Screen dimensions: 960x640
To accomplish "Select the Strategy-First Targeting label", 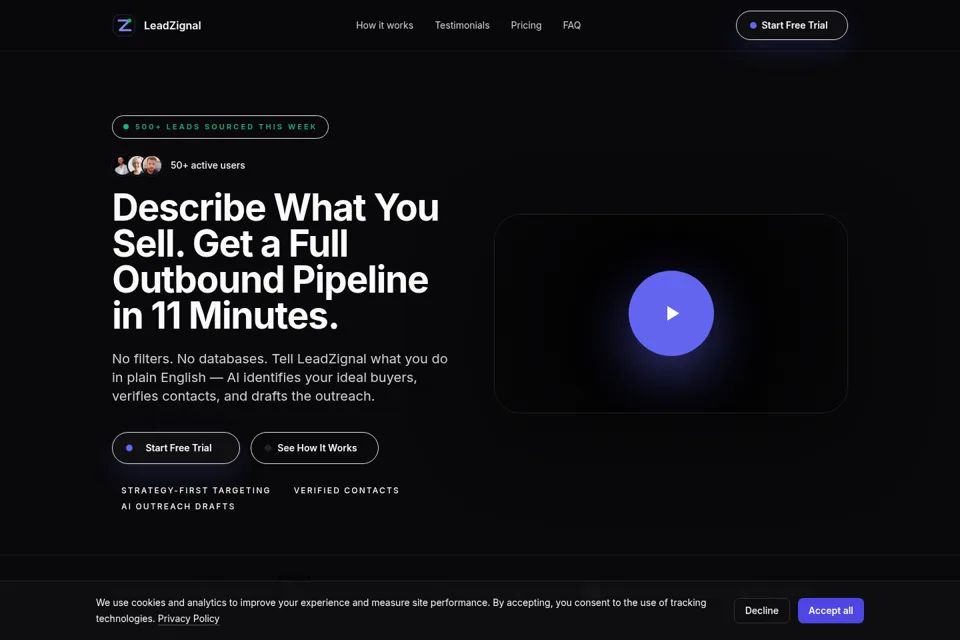I will pos(196,490).
